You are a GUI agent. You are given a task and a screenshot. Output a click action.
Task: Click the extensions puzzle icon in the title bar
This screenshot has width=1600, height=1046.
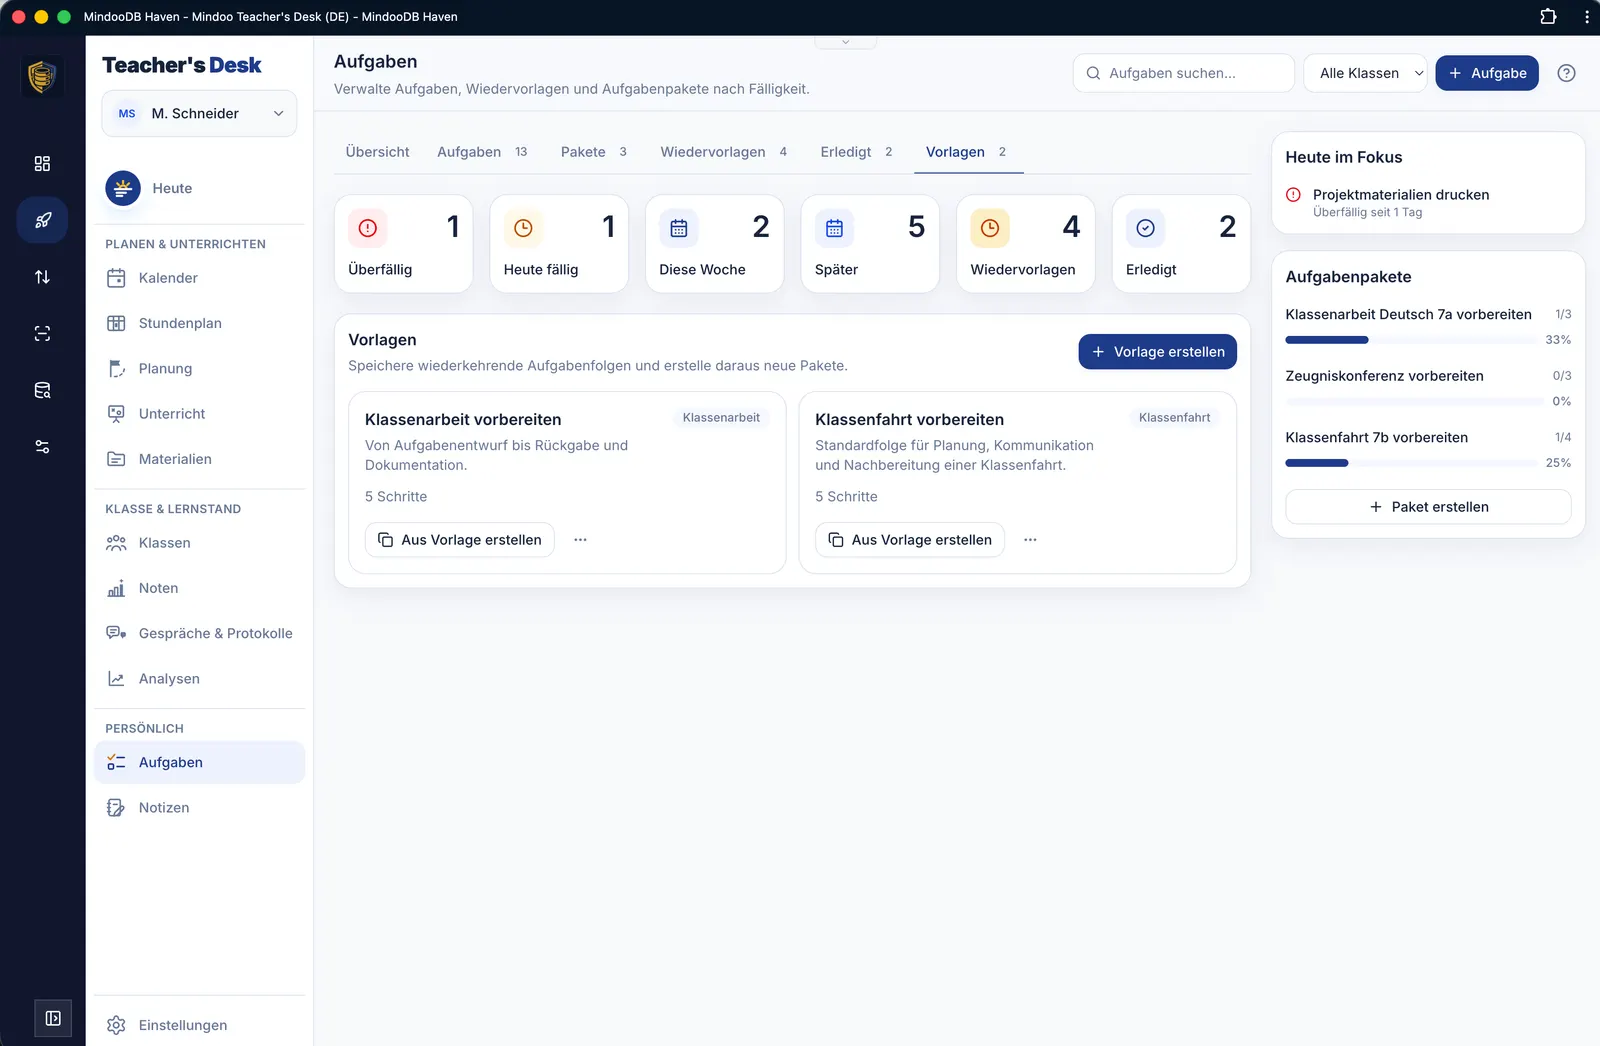coord(1548,16)
